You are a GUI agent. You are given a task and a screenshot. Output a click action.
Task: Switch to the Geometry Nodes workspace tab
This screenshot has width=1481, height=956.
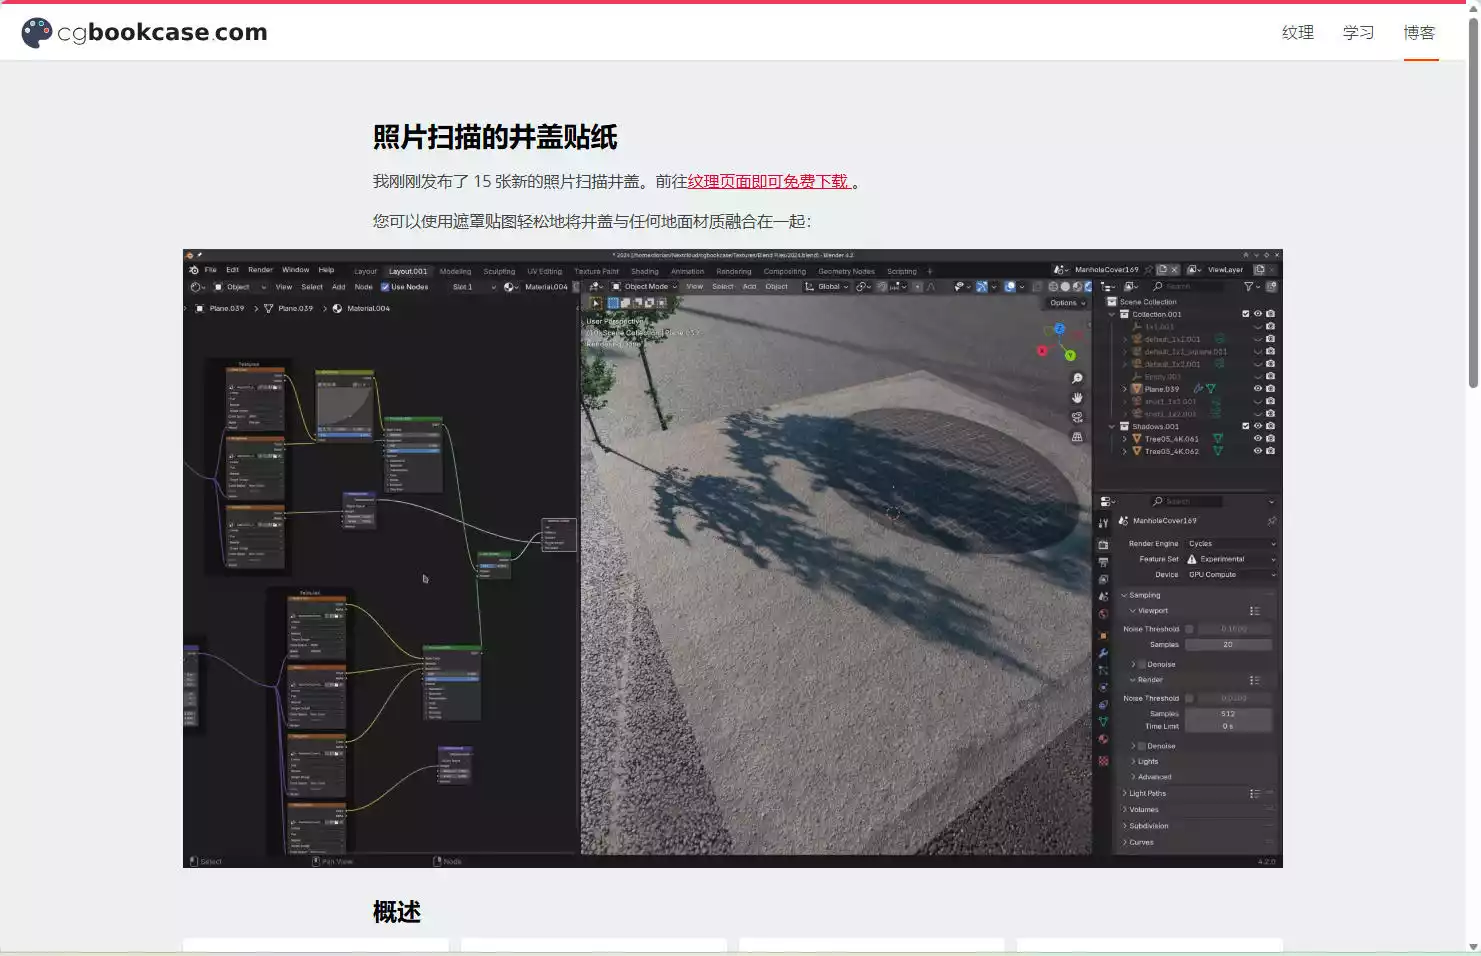click(x=846, y=271)
